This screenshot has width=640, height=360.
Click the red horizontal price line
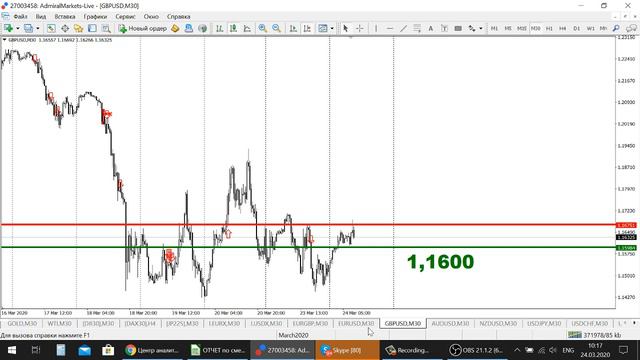pos(308,224)
